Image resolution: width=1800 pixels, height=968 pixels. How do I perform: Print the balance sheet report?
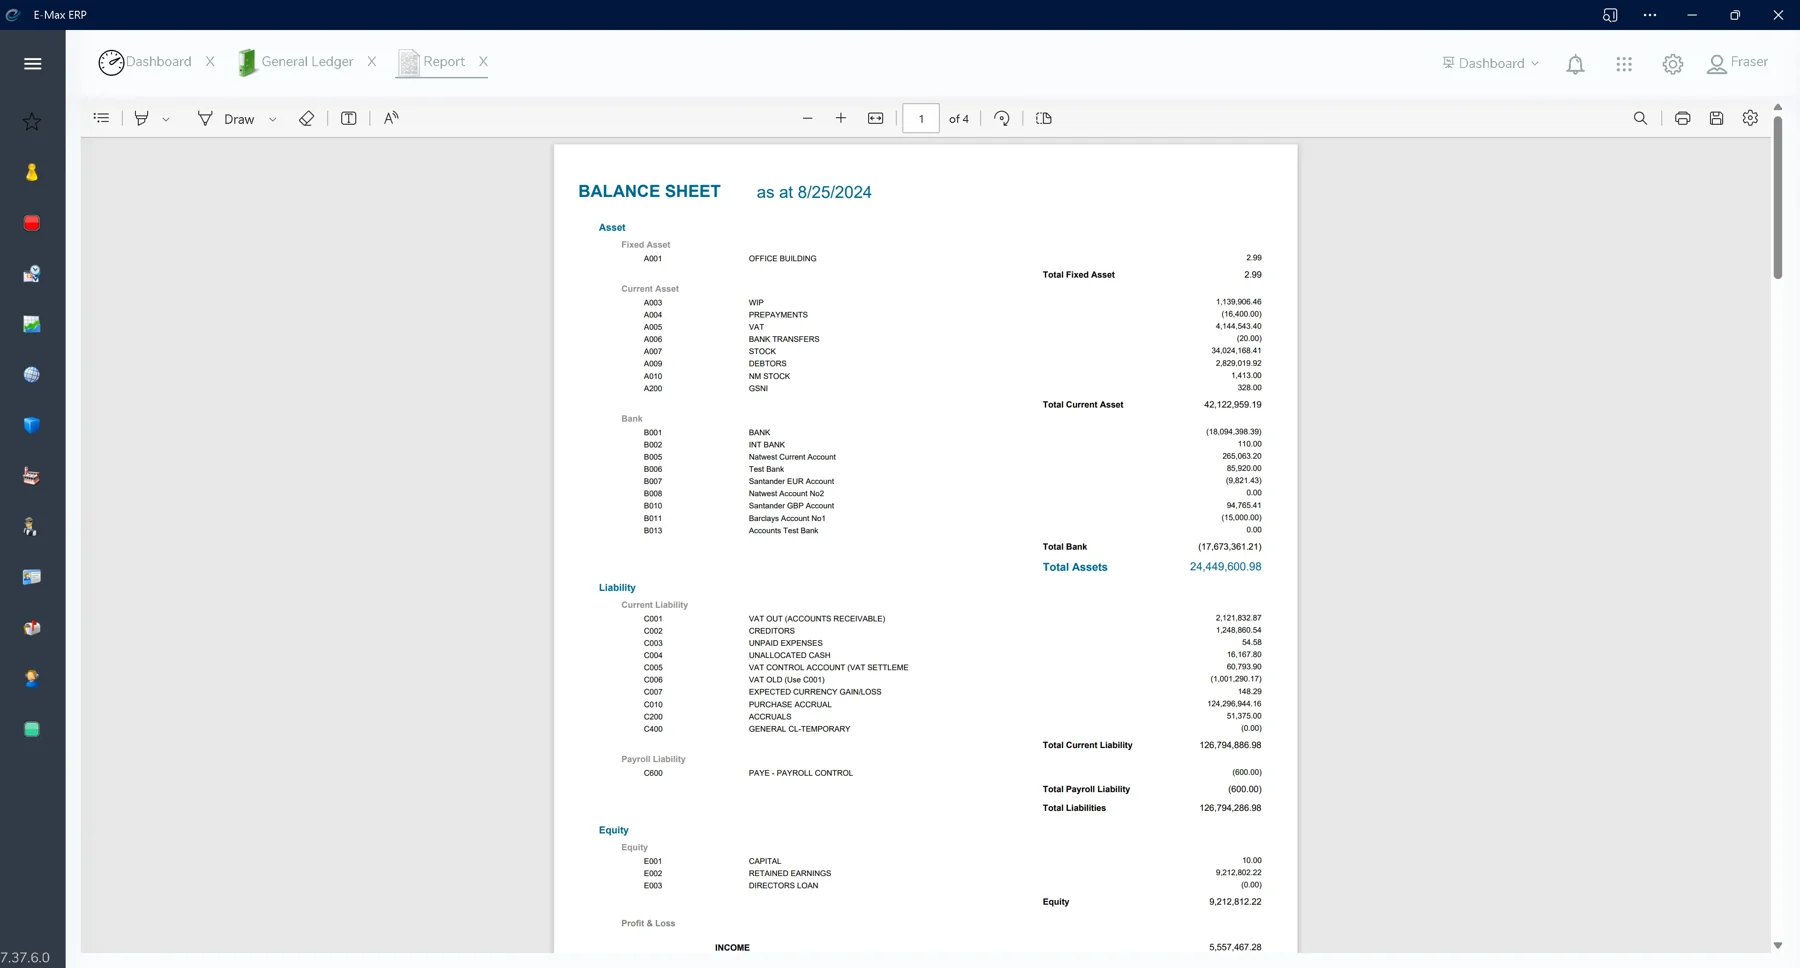[1683, 118]
